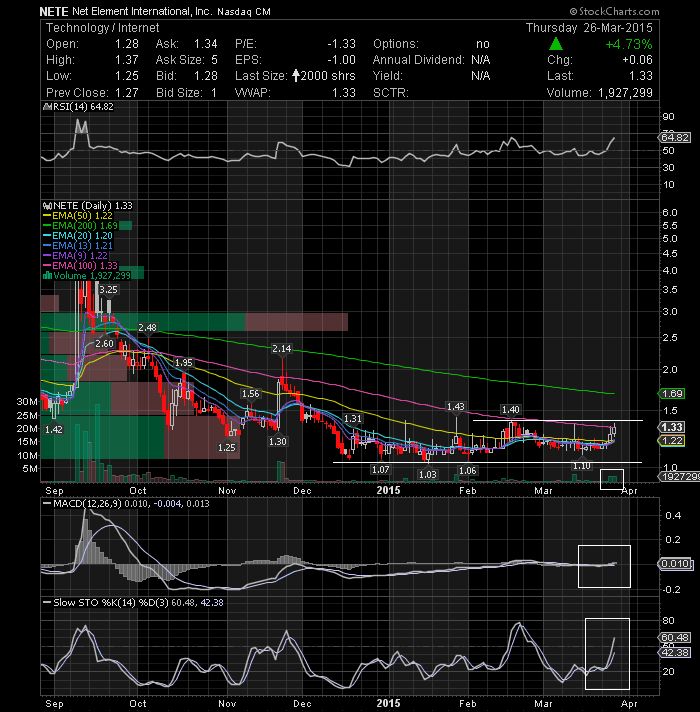
Task: Click the 60.48 stochastic axis tag
Action: (675, 638)
